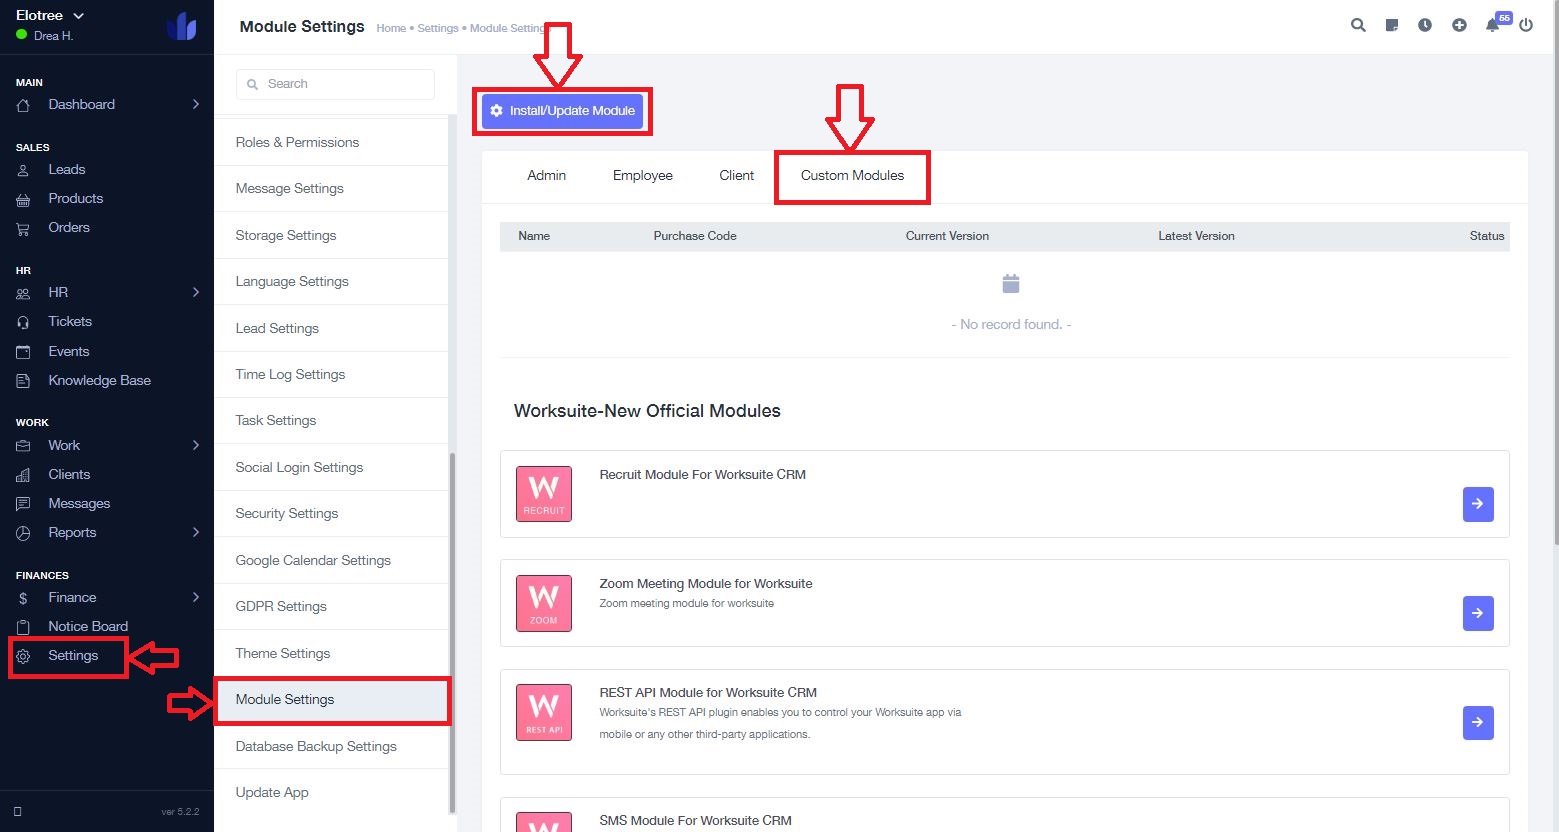Open the search icon in top bar
Image resolution: width=1559 pixels, height=832 pixels.
[x=1358, y=25]
